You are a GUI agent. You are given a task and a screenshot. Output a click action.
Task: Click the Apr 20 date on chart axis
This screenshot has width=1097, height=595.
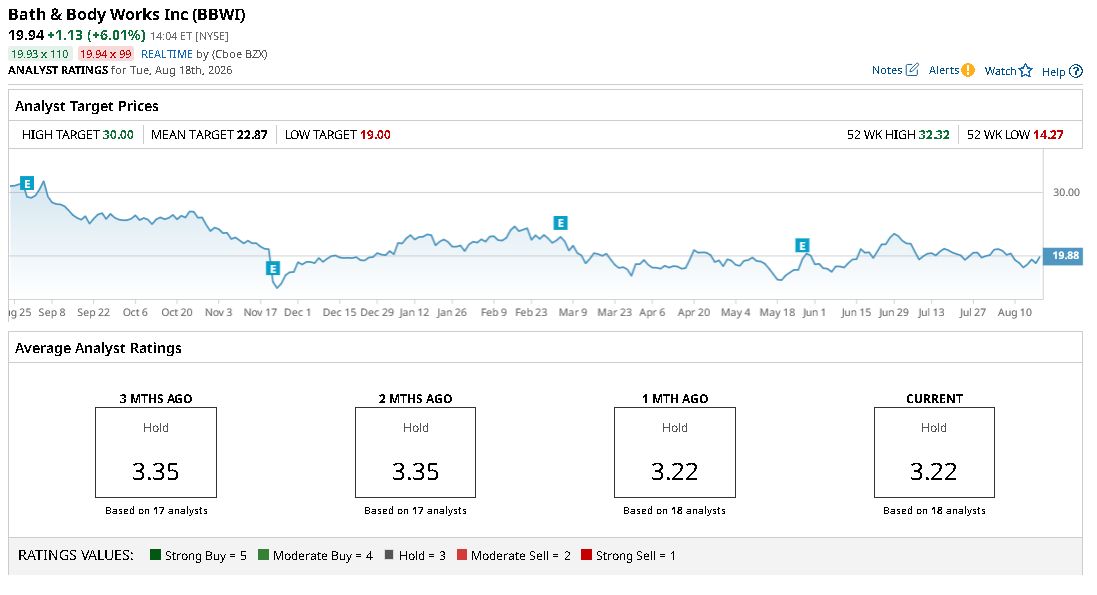[x=693, y=312]
